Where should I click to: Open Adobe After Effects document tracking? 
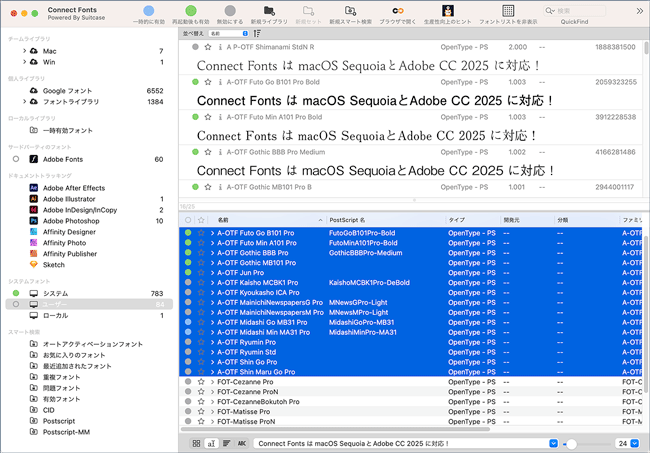point(74,188)
